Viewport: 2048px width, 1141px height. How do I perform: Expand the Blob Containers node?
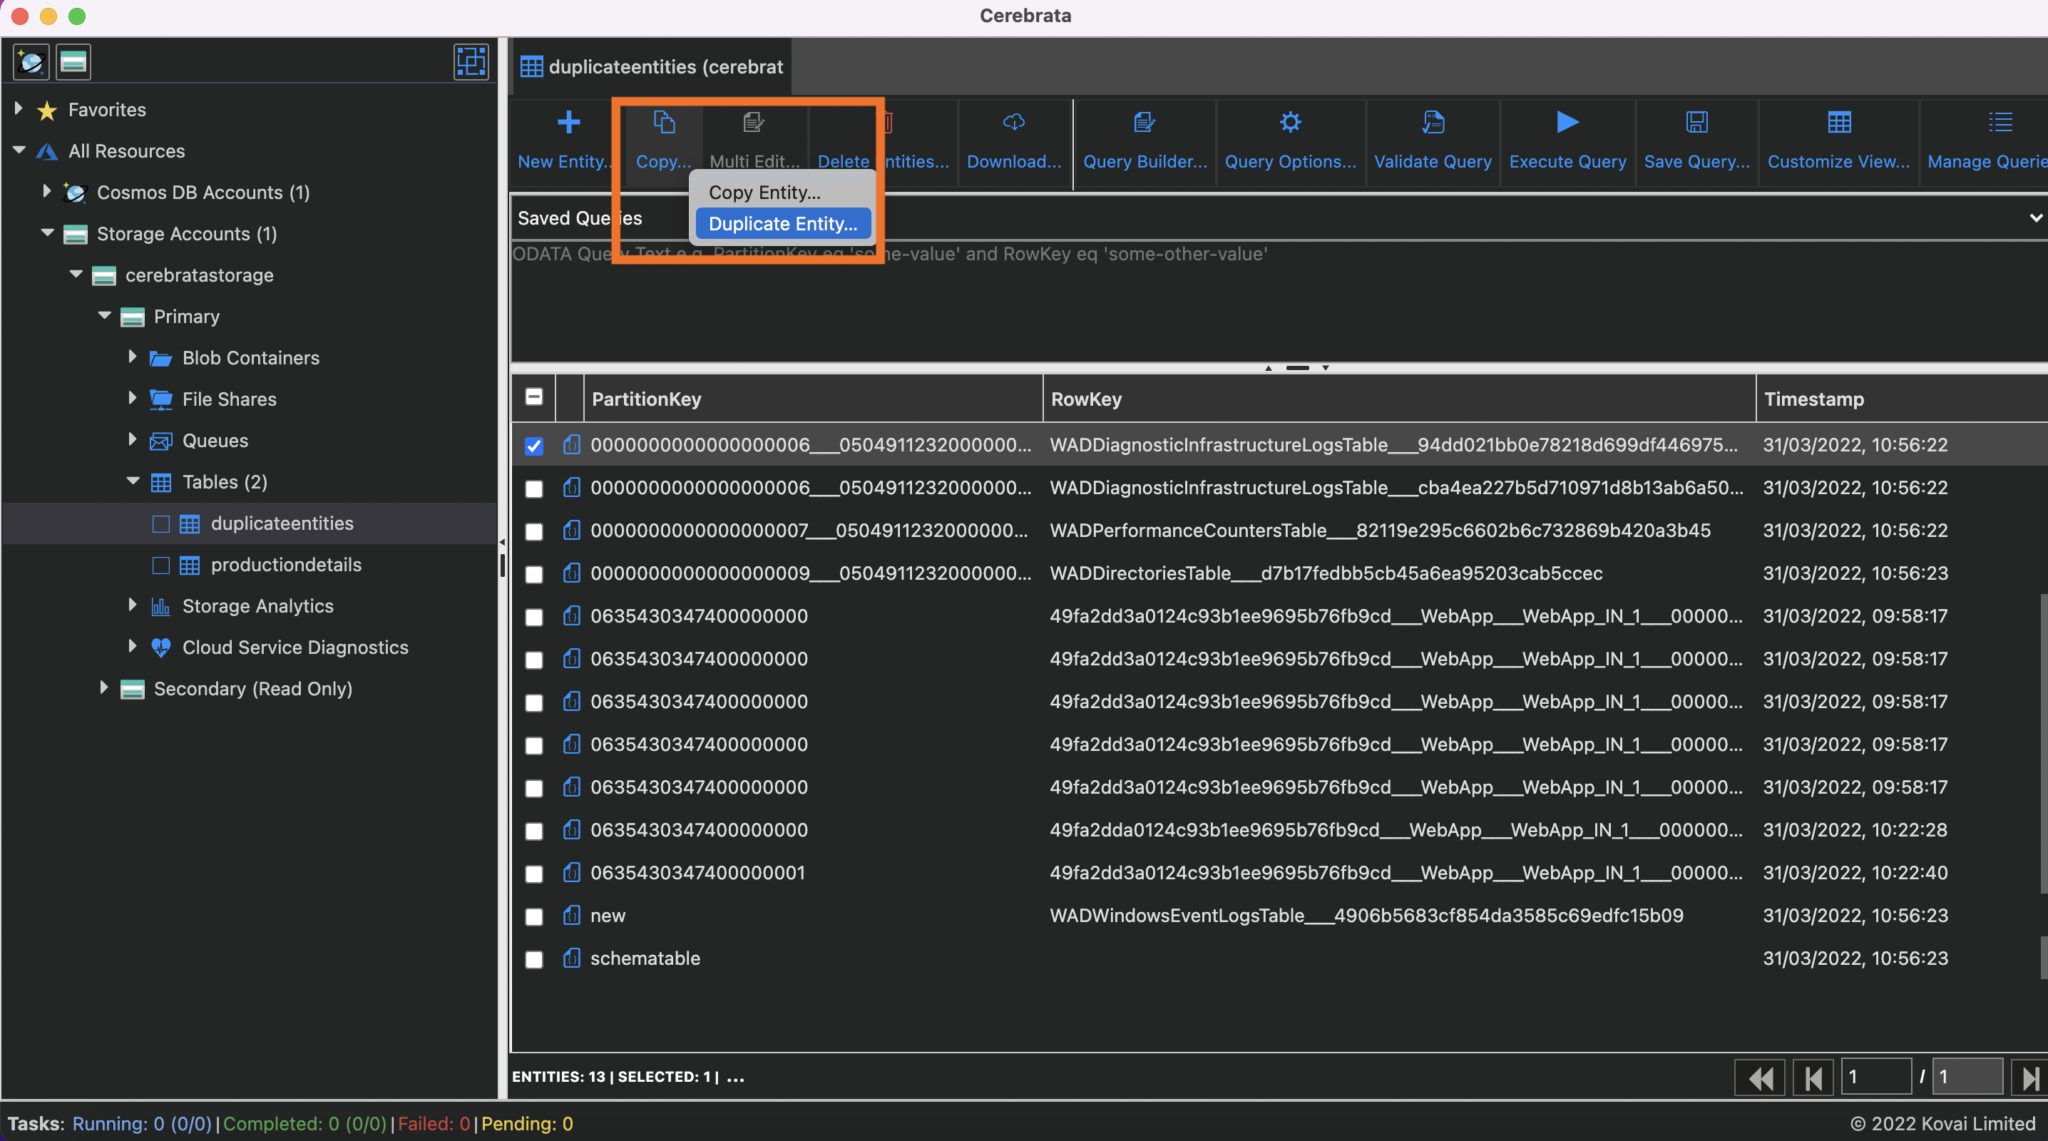(135, 357)
